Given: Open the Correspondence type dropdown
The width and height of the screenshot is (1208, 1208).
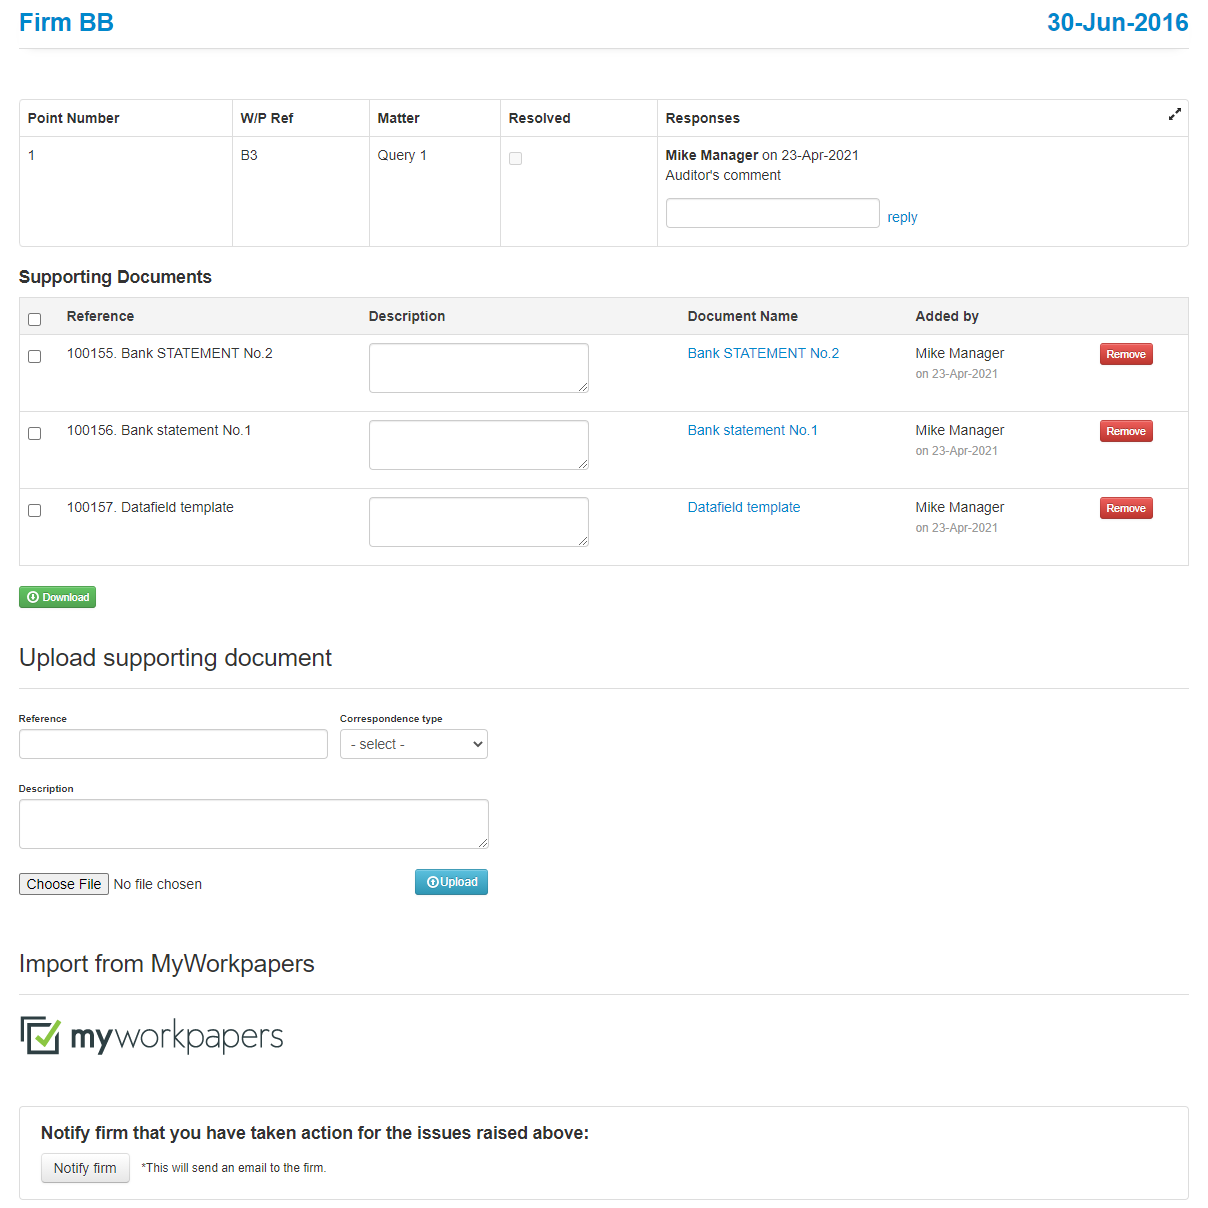Looking at the screenshot, I should point(414,744).
